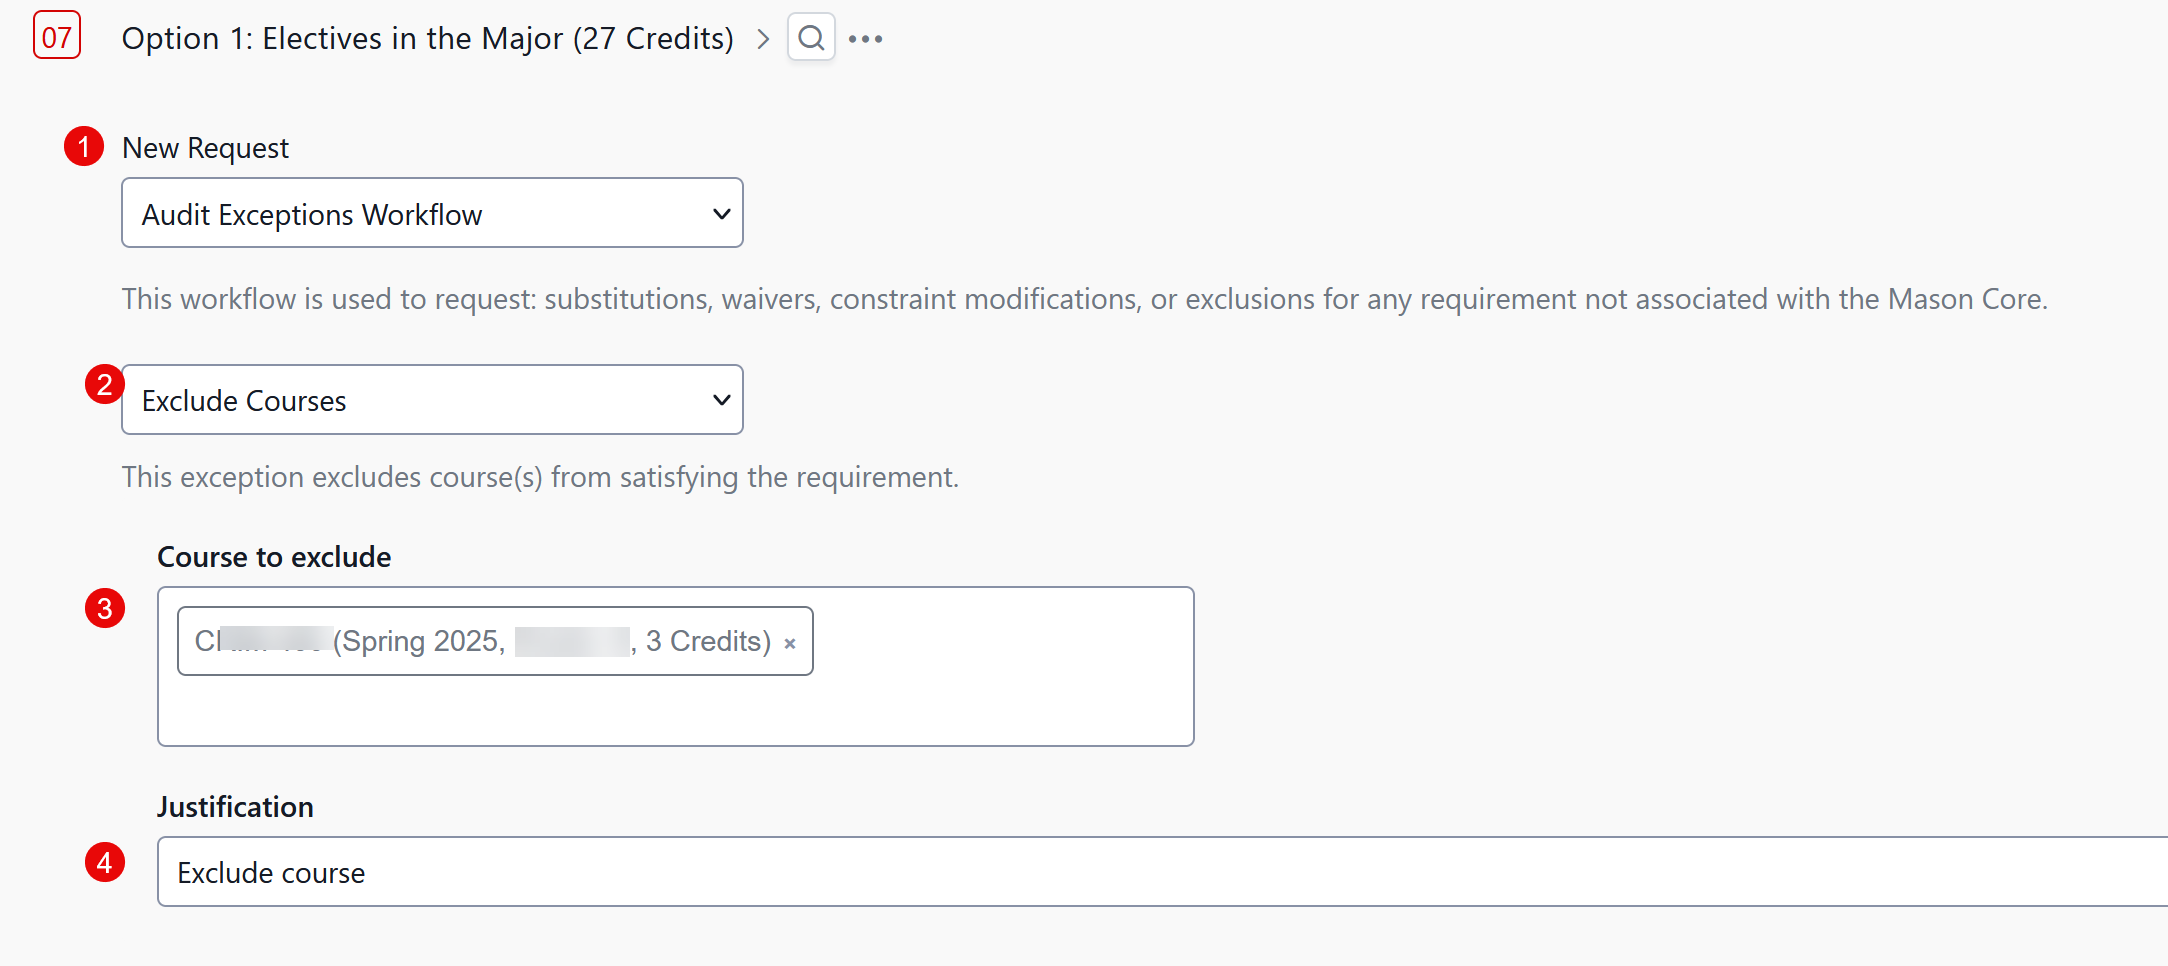Select the Spring 2025 3 Credits course chip
Image resolution: width=2168 pixels, height=966 pixels.
coord(480,641)
